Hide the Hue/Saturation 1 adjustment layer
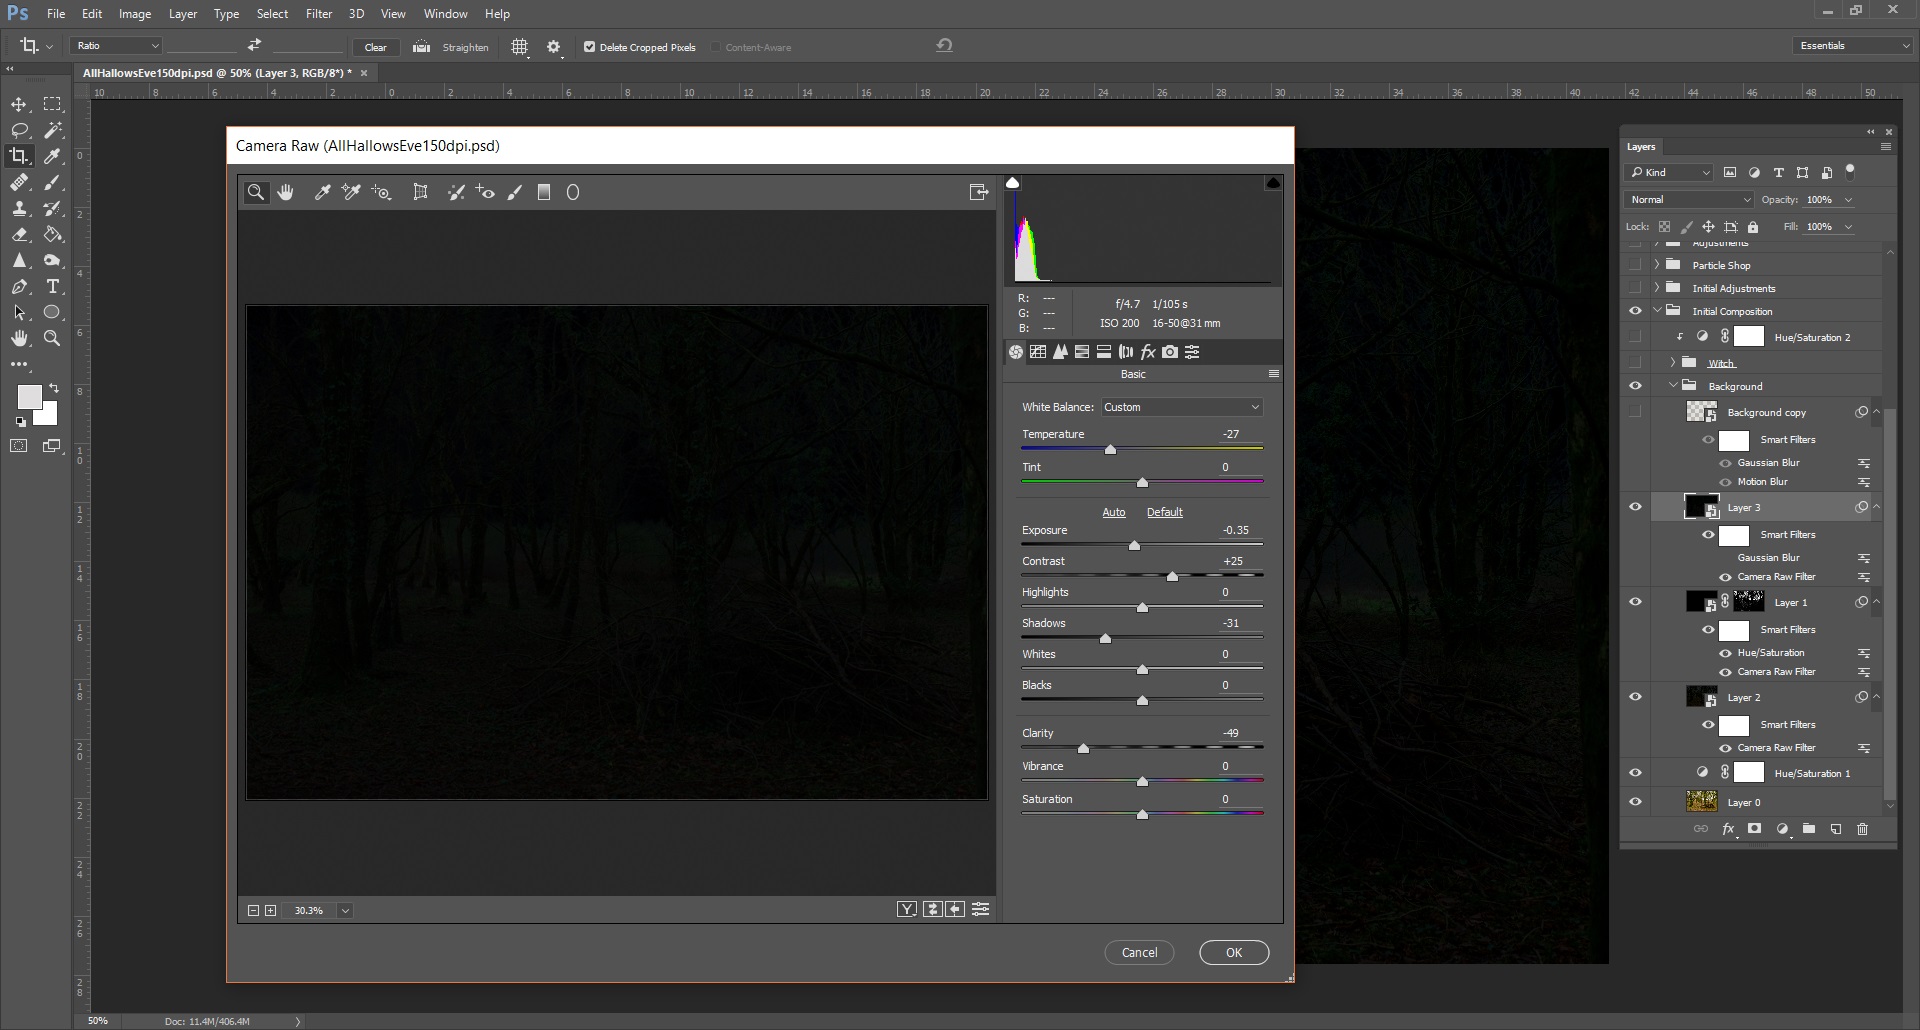Image resolution: width=1920 pixels, height=1030 pixels. [x=1635, y=773]
